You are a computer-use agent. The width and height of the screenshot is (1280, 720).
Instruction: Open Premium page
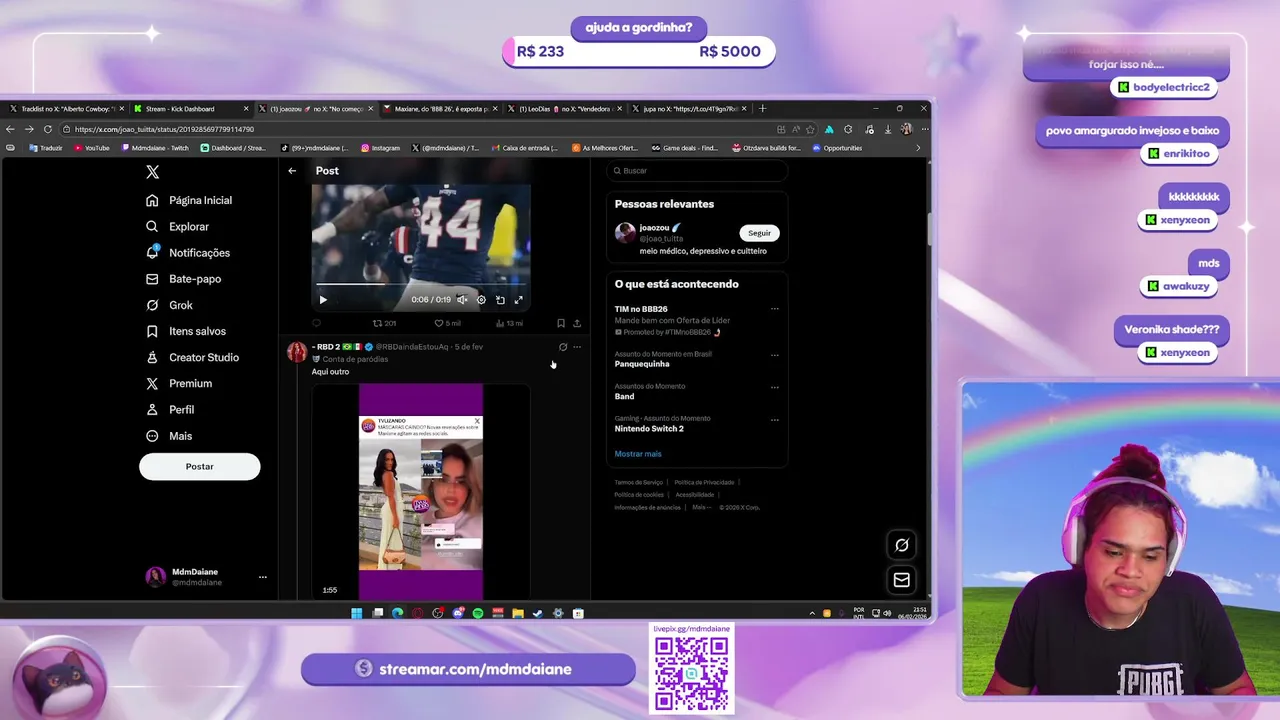click(179, 383)
